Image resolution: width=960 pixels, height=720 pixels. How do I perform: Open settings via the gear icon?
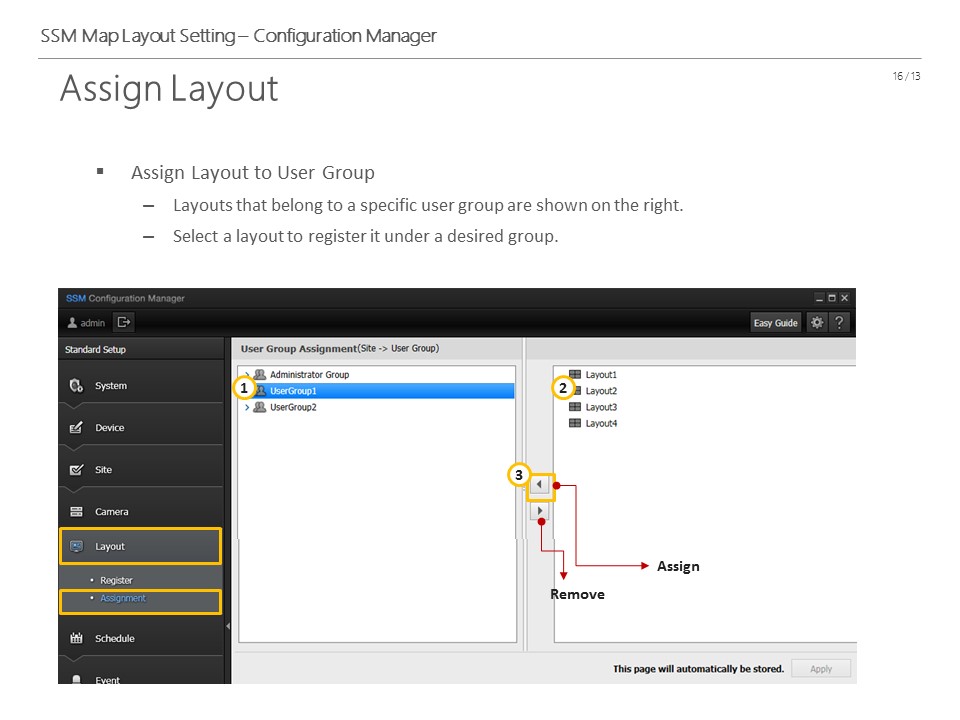tap(817, 322)
